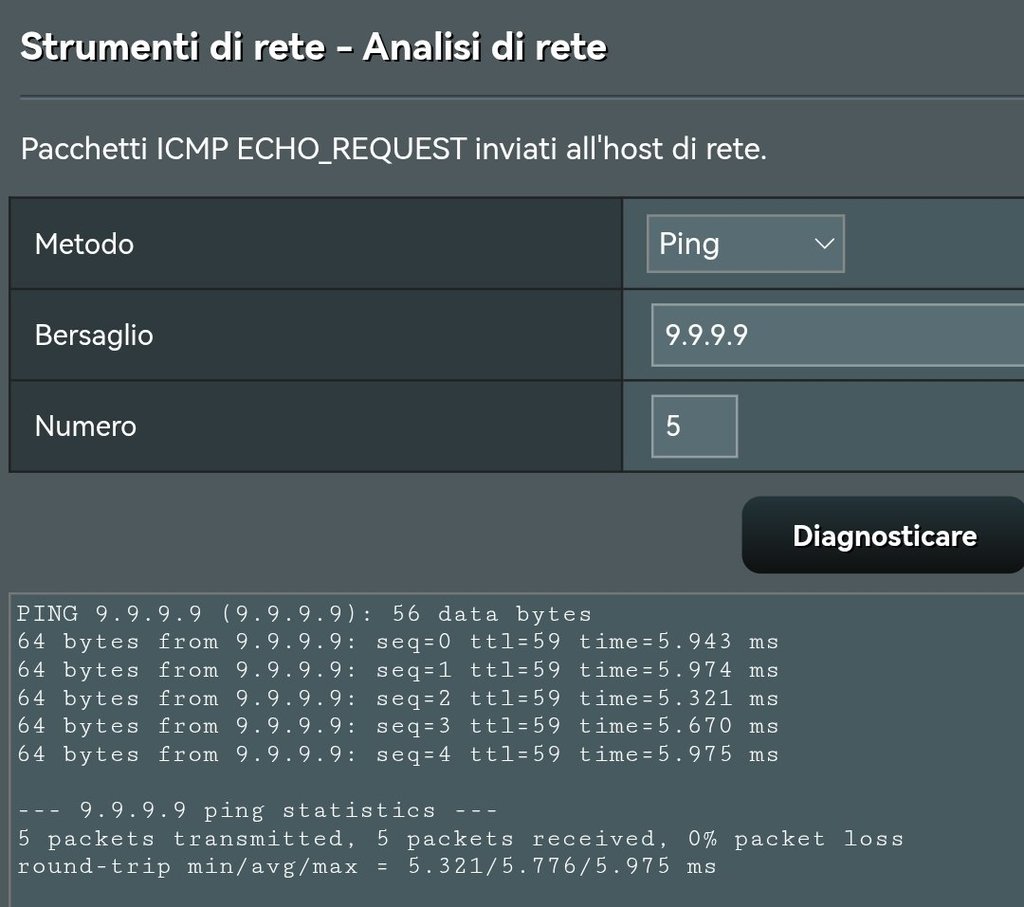Click the seq=1 ping result line
This screenshot has width=1024, height=907.
coord(397,670)
